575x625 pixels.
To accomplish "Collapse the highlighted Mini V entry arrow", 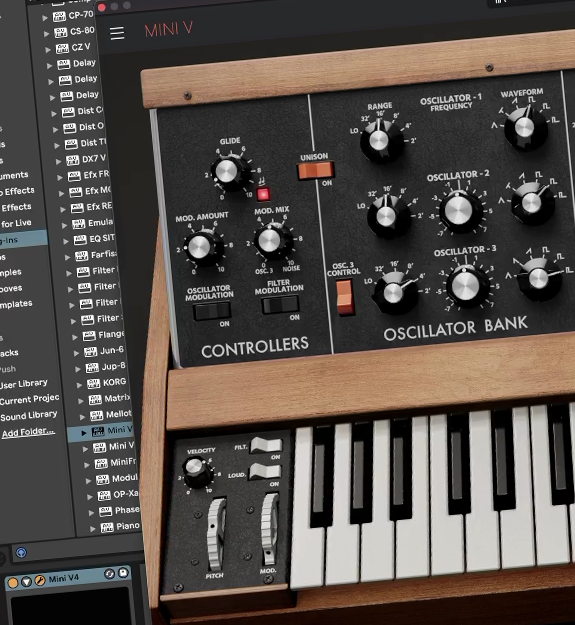I will [x=84, y=433].
